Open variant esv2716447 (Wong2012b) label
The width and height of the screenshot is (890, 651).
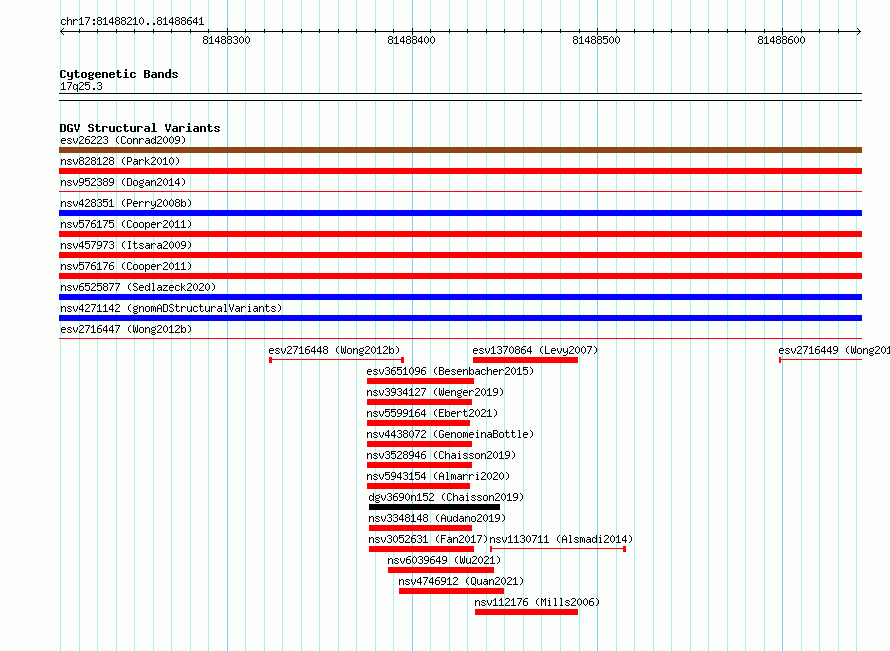click(x=126, y=329)
